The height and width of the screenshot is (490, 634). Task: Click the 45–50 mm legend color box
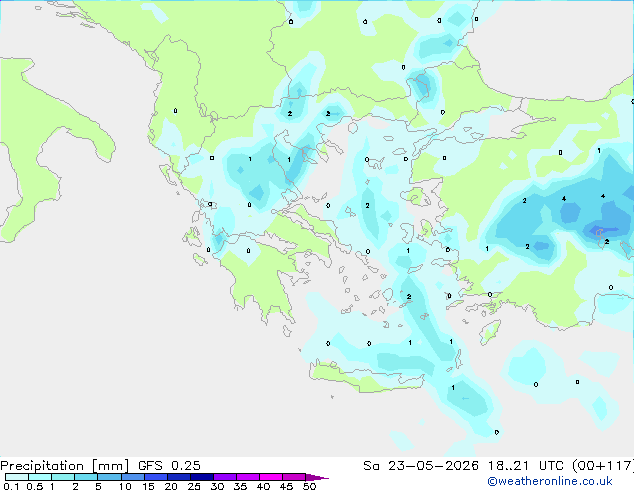(294, 477)
